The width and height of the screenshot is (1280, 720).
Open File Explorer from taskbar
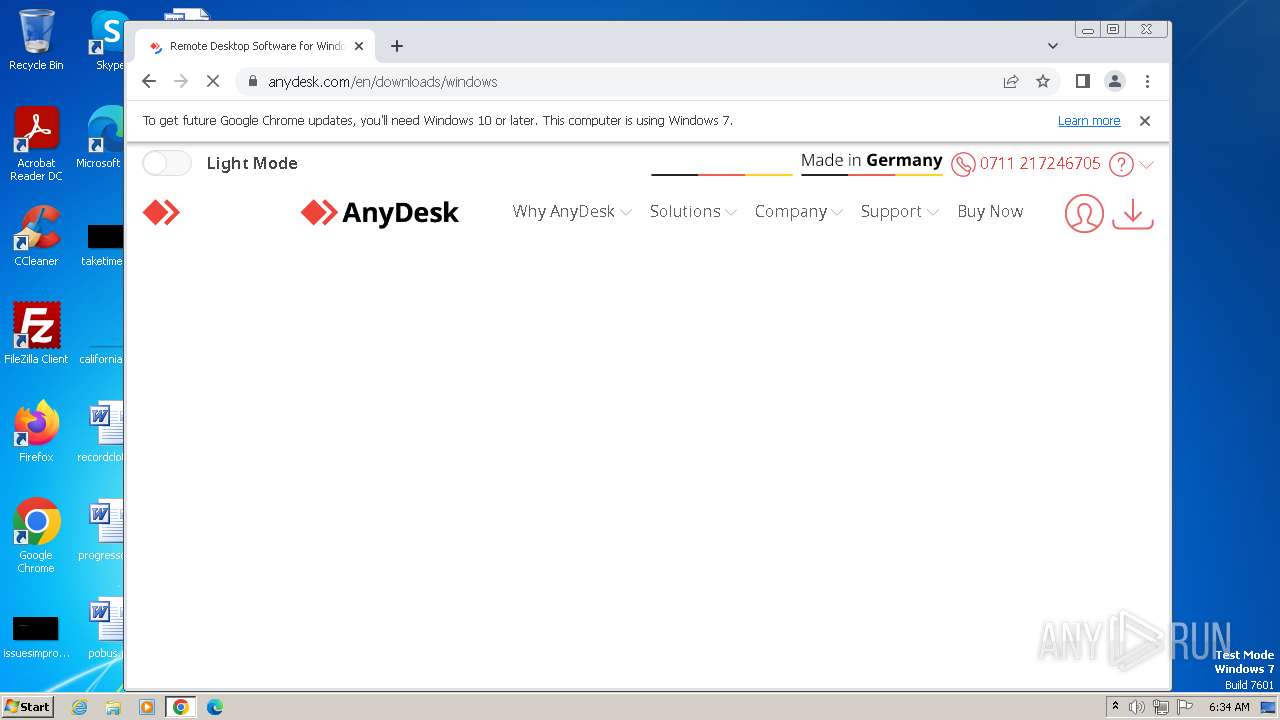[x=113, y=707]
